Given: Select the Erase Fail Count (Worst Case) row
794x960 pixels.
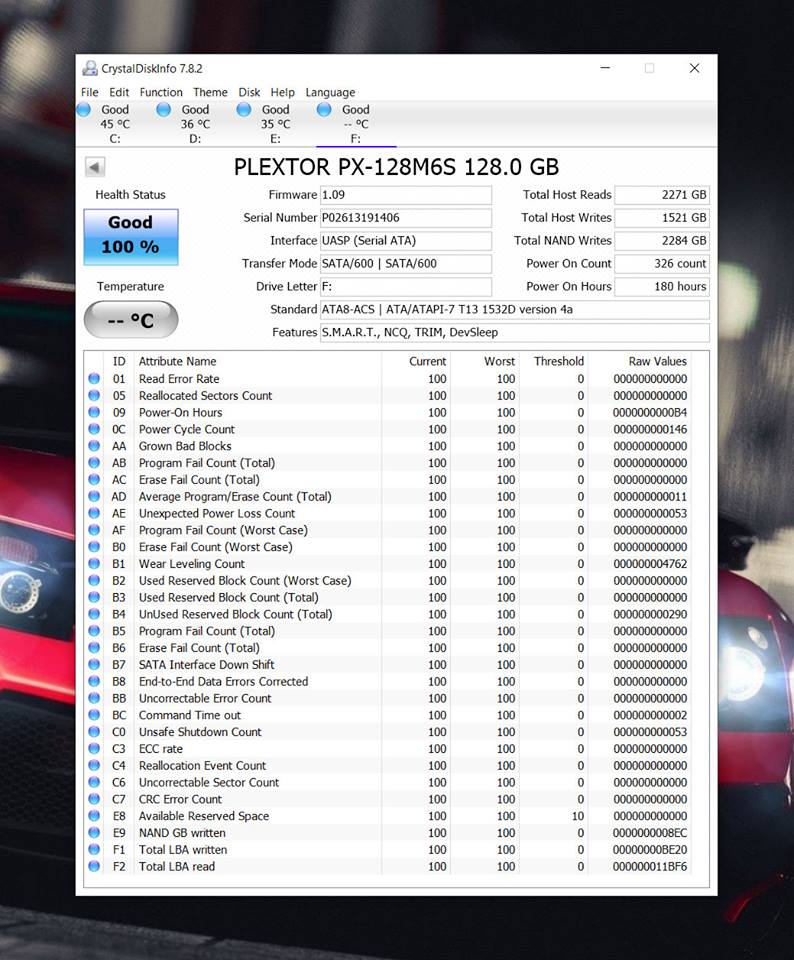Looking at the screenshot, I should coord(388,547).
